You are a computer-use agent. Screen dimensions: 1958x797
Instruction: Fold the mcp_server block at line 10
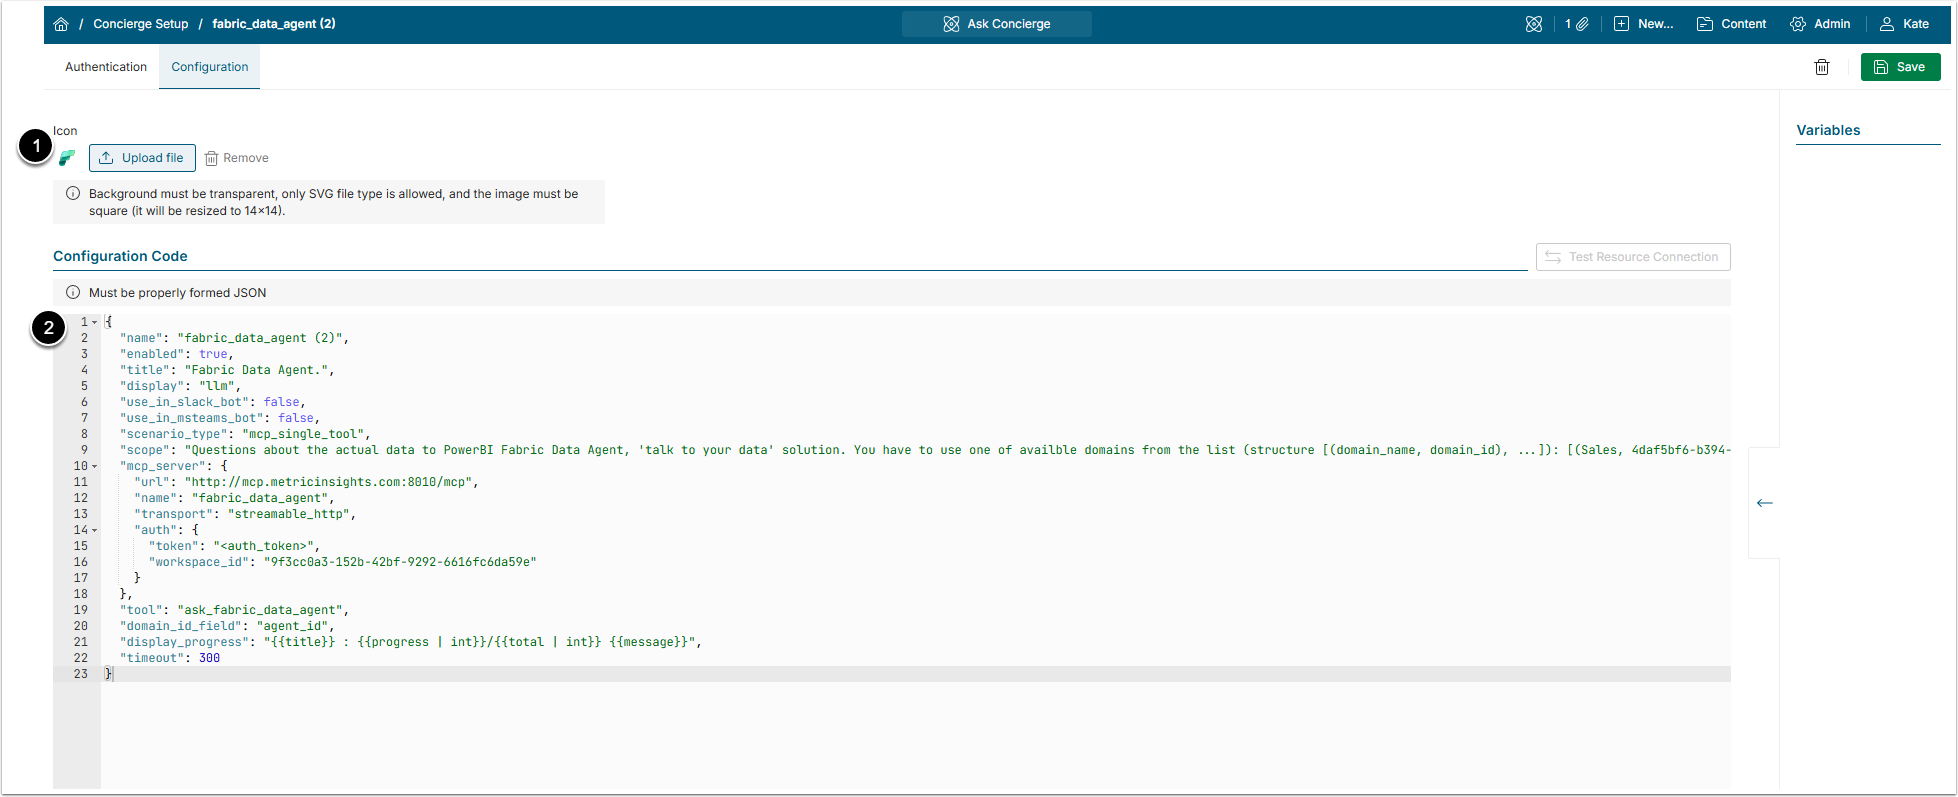point(95,466)
